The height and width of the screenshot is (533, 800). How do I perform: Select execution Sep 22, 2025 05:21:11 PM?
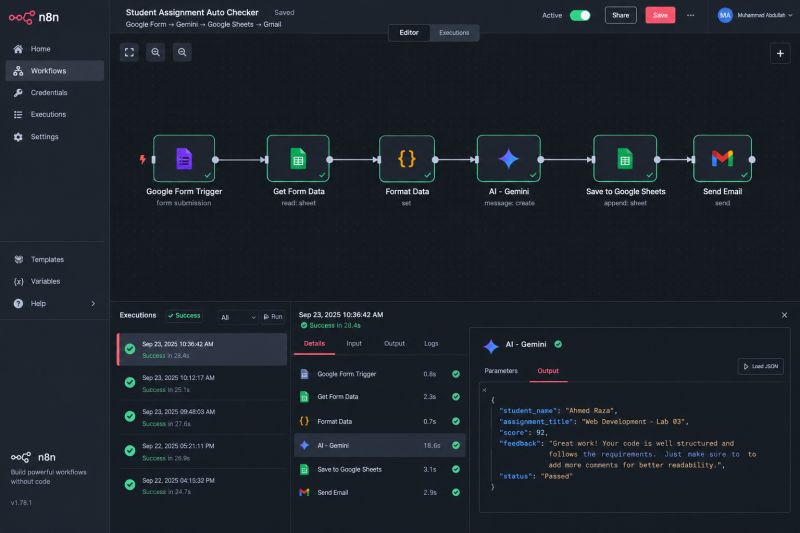[x=202, y=451]
